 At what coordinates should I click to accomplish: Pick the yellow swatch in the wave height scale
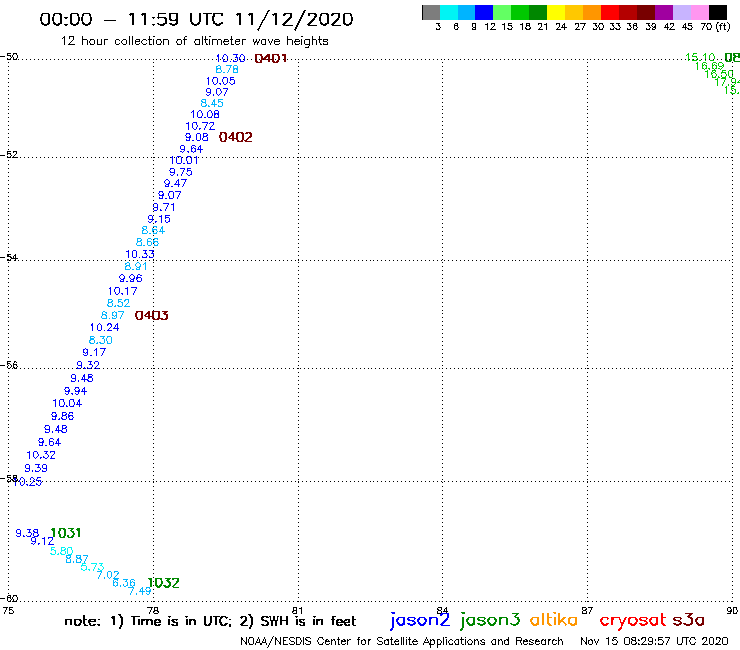[x=556, y=12]
